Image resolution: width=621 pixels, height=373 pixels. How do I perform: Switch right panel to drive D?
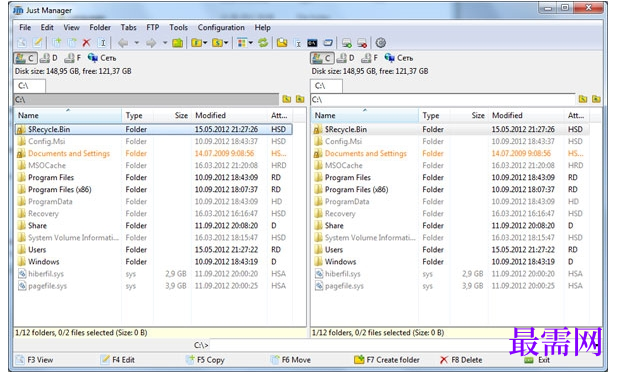(x=346, y=58)
